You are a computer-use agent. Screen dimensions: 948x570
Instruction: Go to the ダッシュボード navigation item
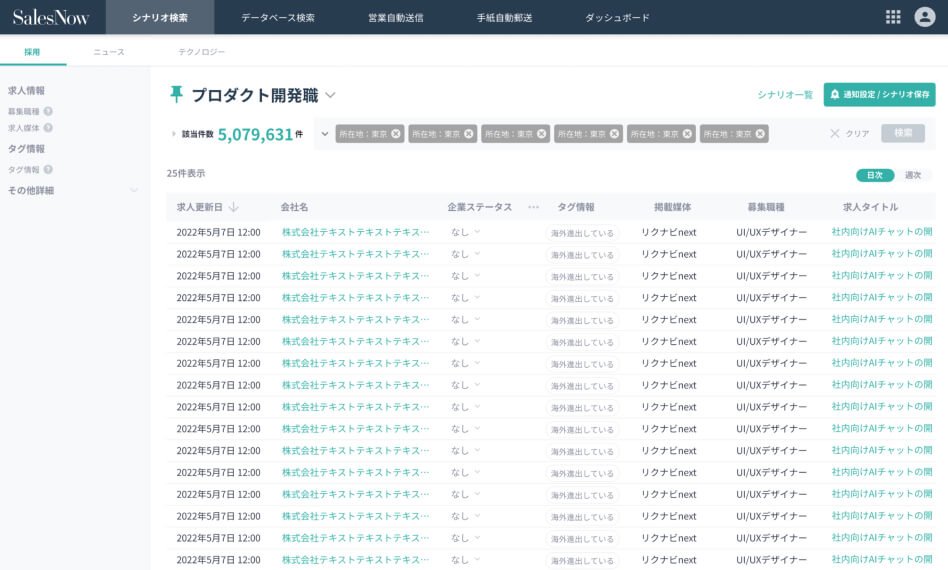point(617,18)
